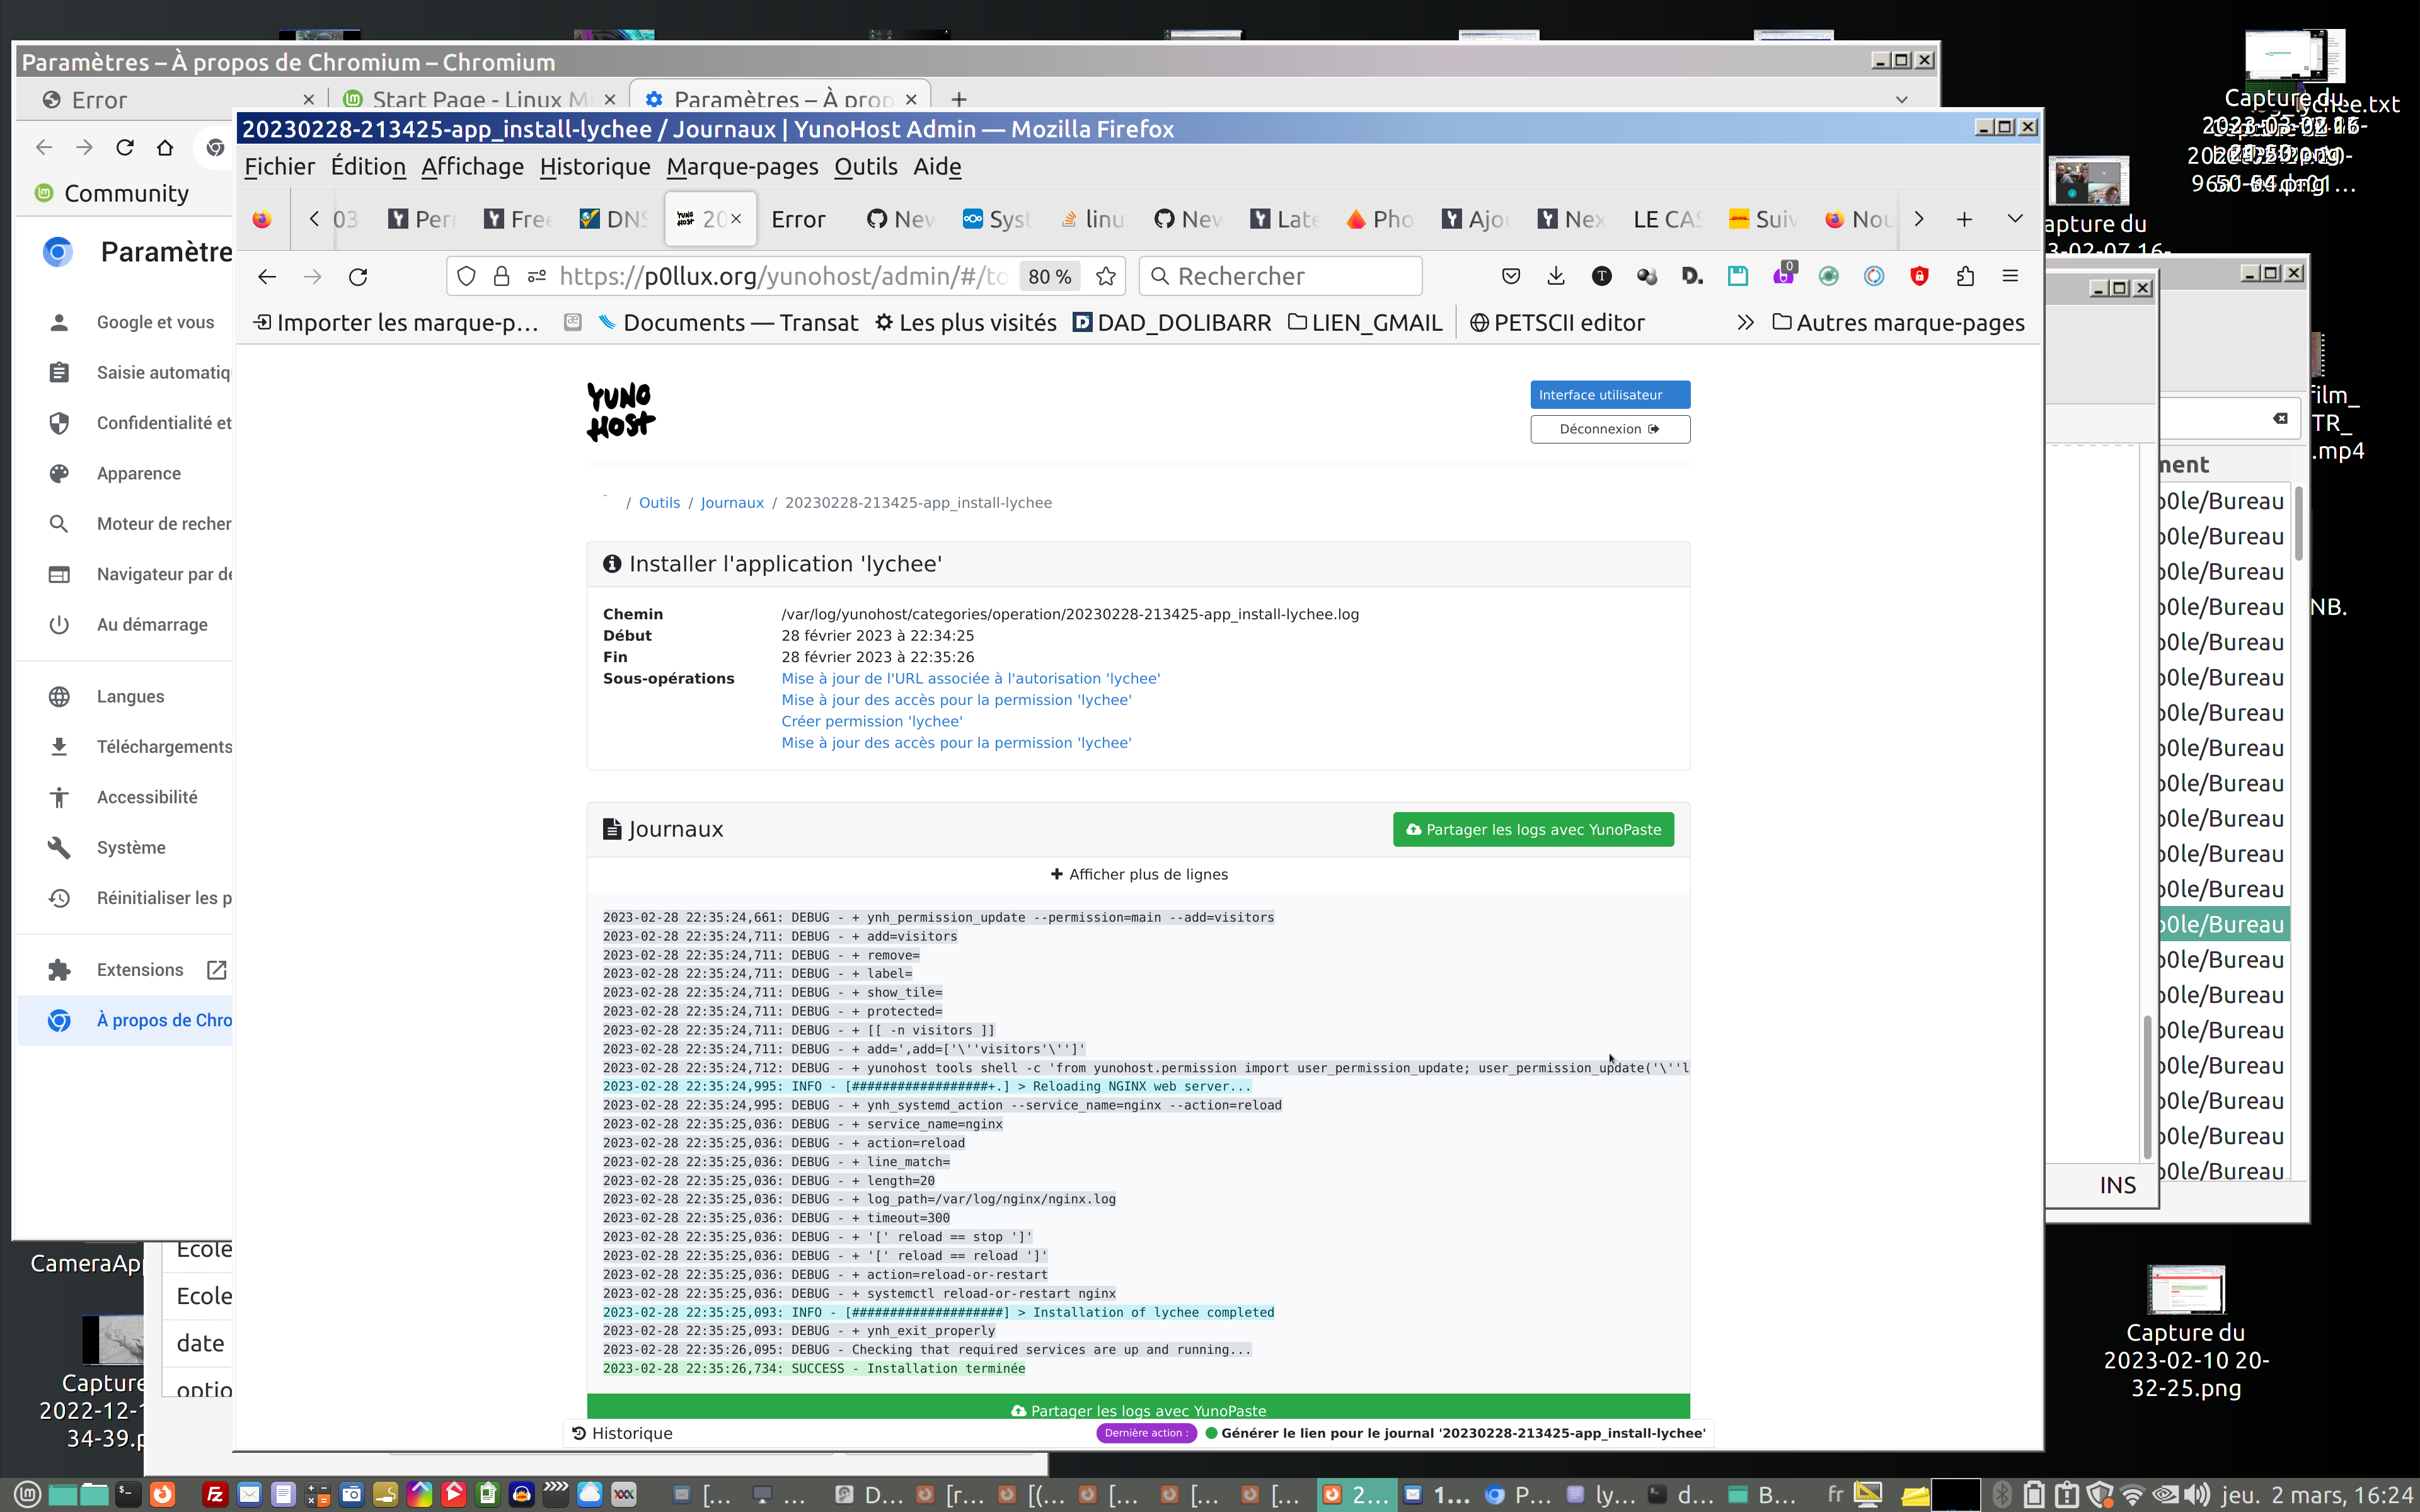Bookmark this page with the star icon
The height and width of the screenshot is (1512, 2420).
point(1105,276)
